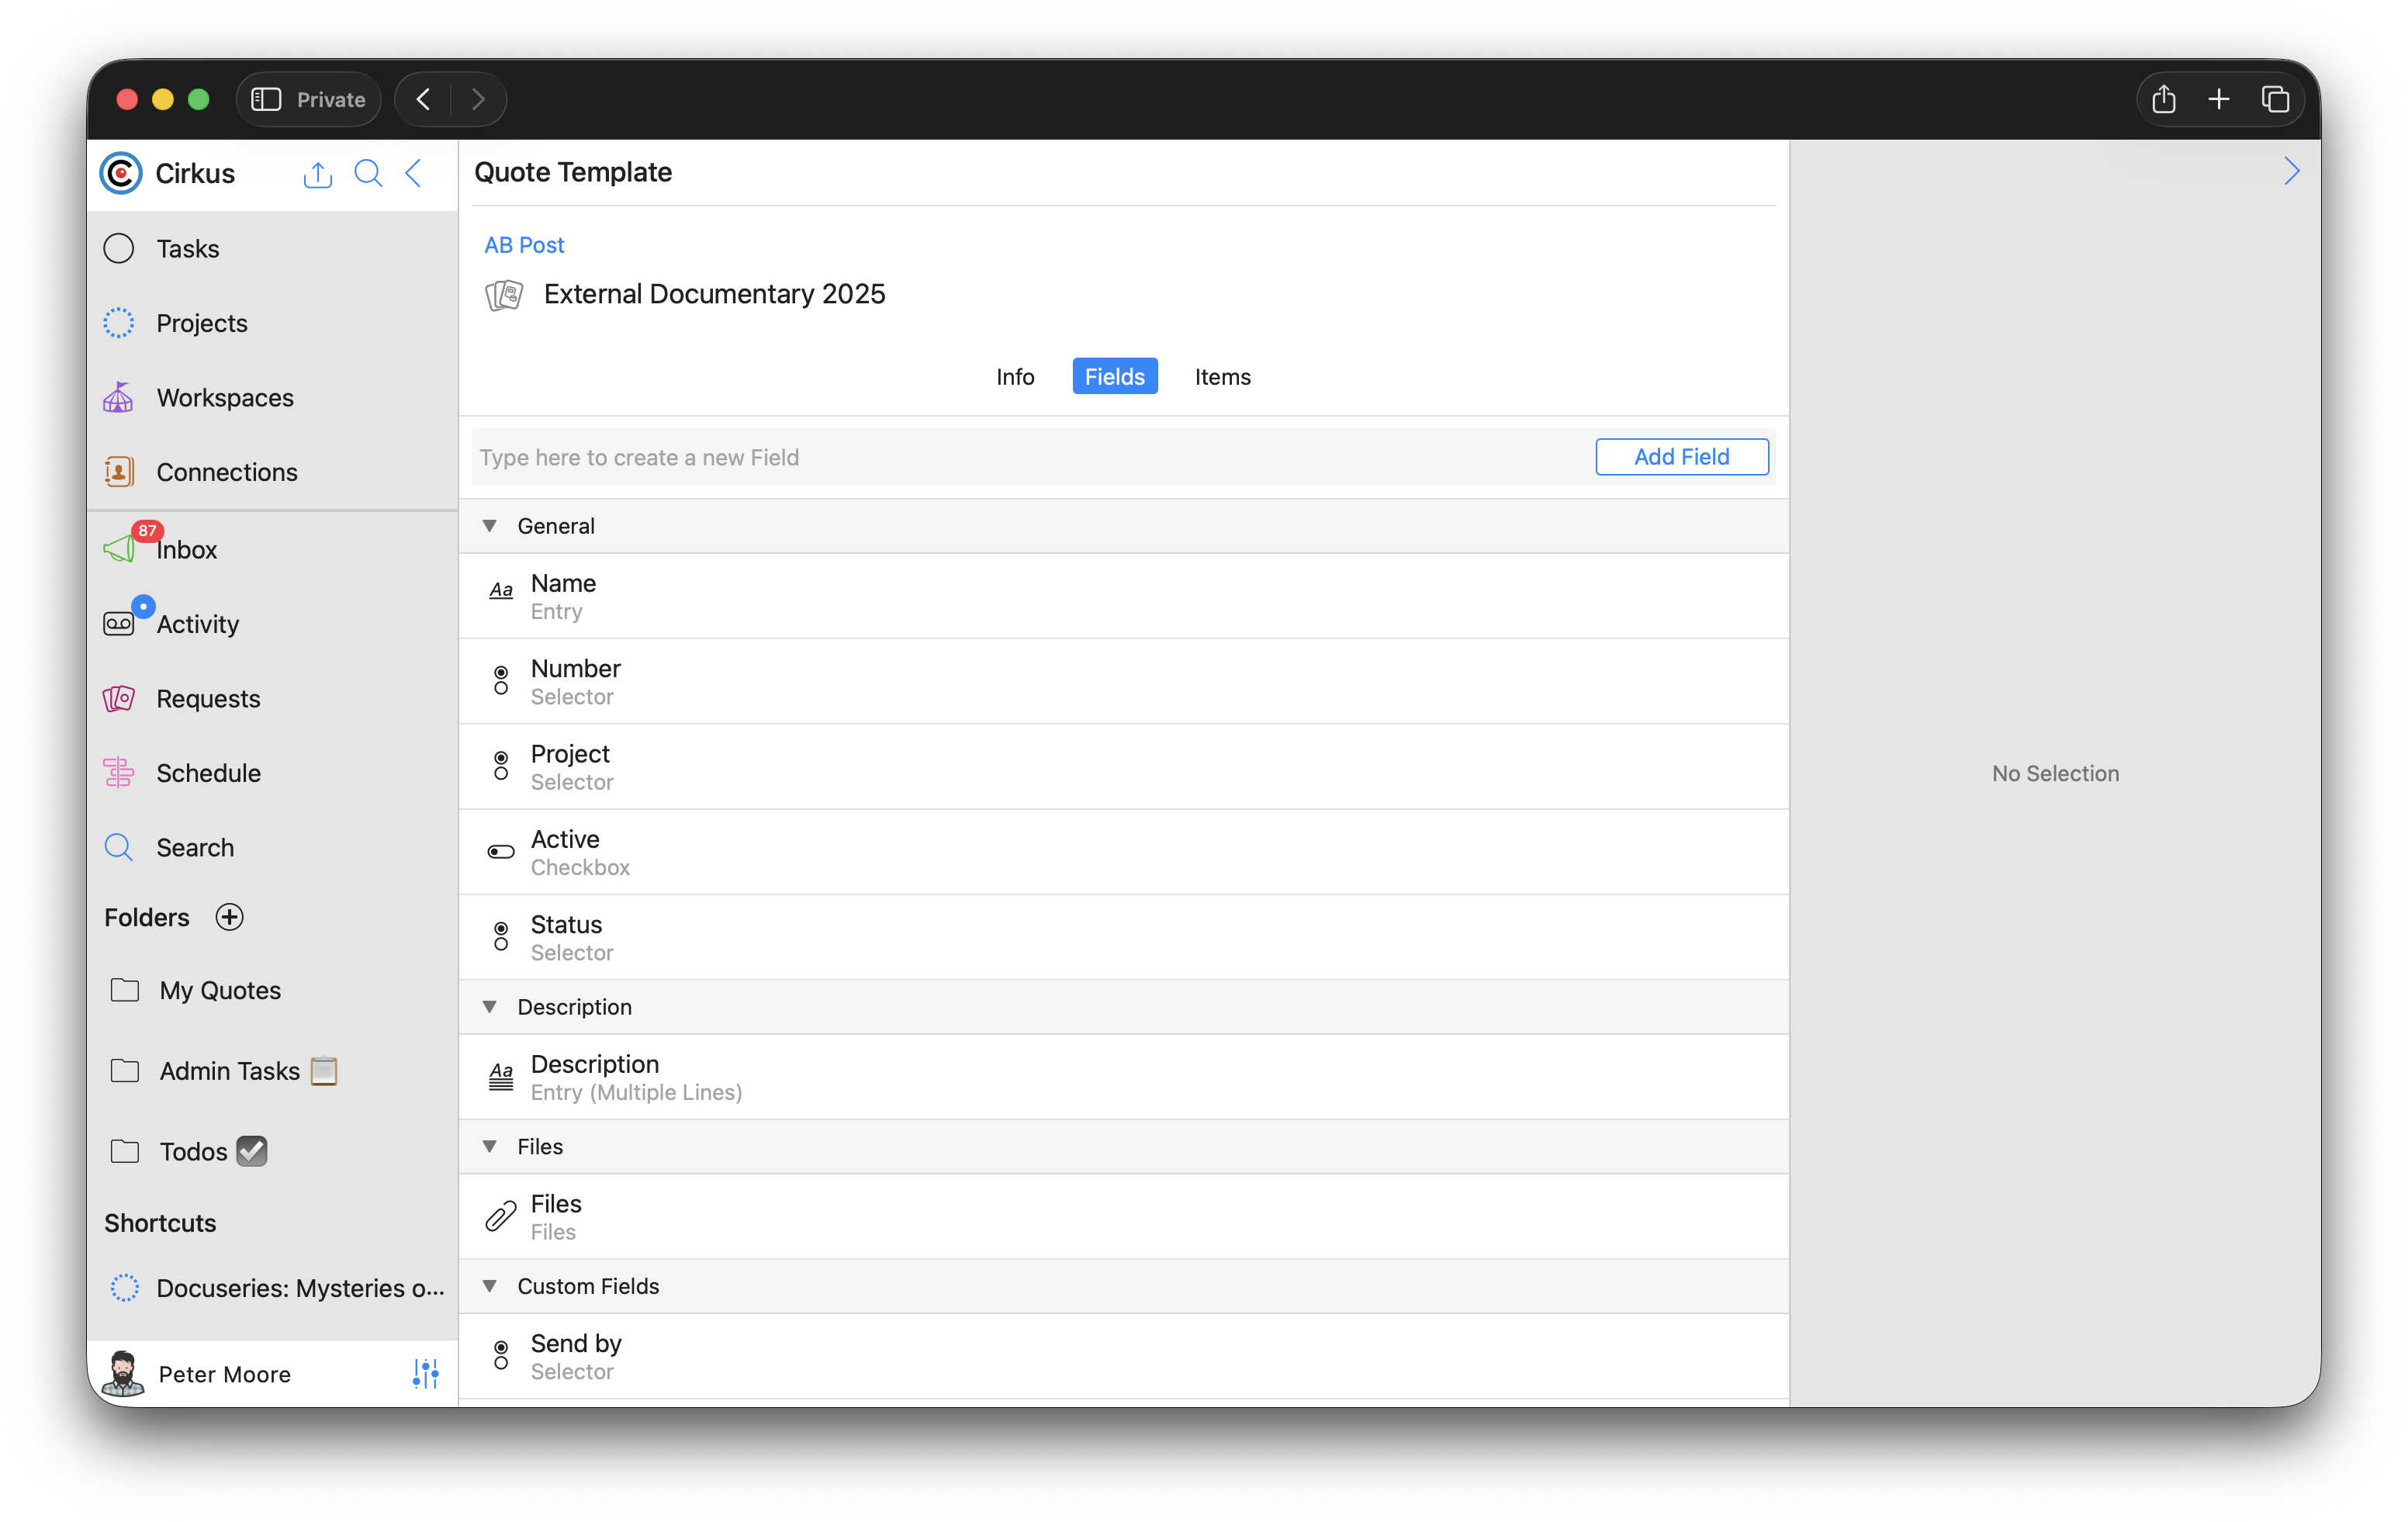This screenshot has width=2408, height=1522.
Task: Open settings sliders icon by Peter Moore
Action: click(x=425, y=1373)
